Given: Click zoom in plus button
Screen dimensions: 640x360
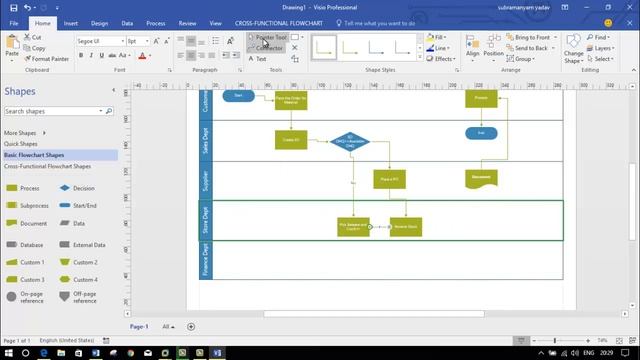Looking at the screenshot, I should 588,340.
